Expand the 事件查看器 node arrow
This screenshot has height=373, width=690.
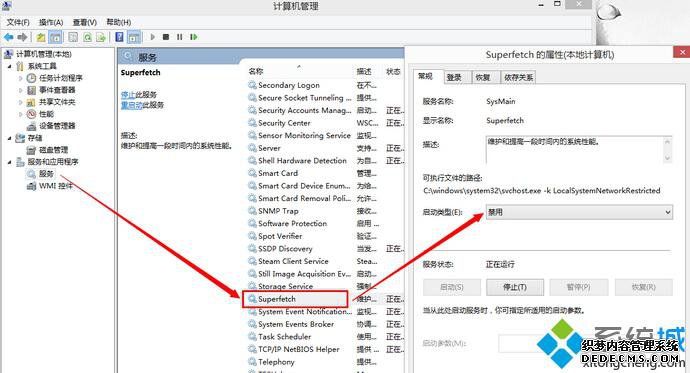[20, 90]
